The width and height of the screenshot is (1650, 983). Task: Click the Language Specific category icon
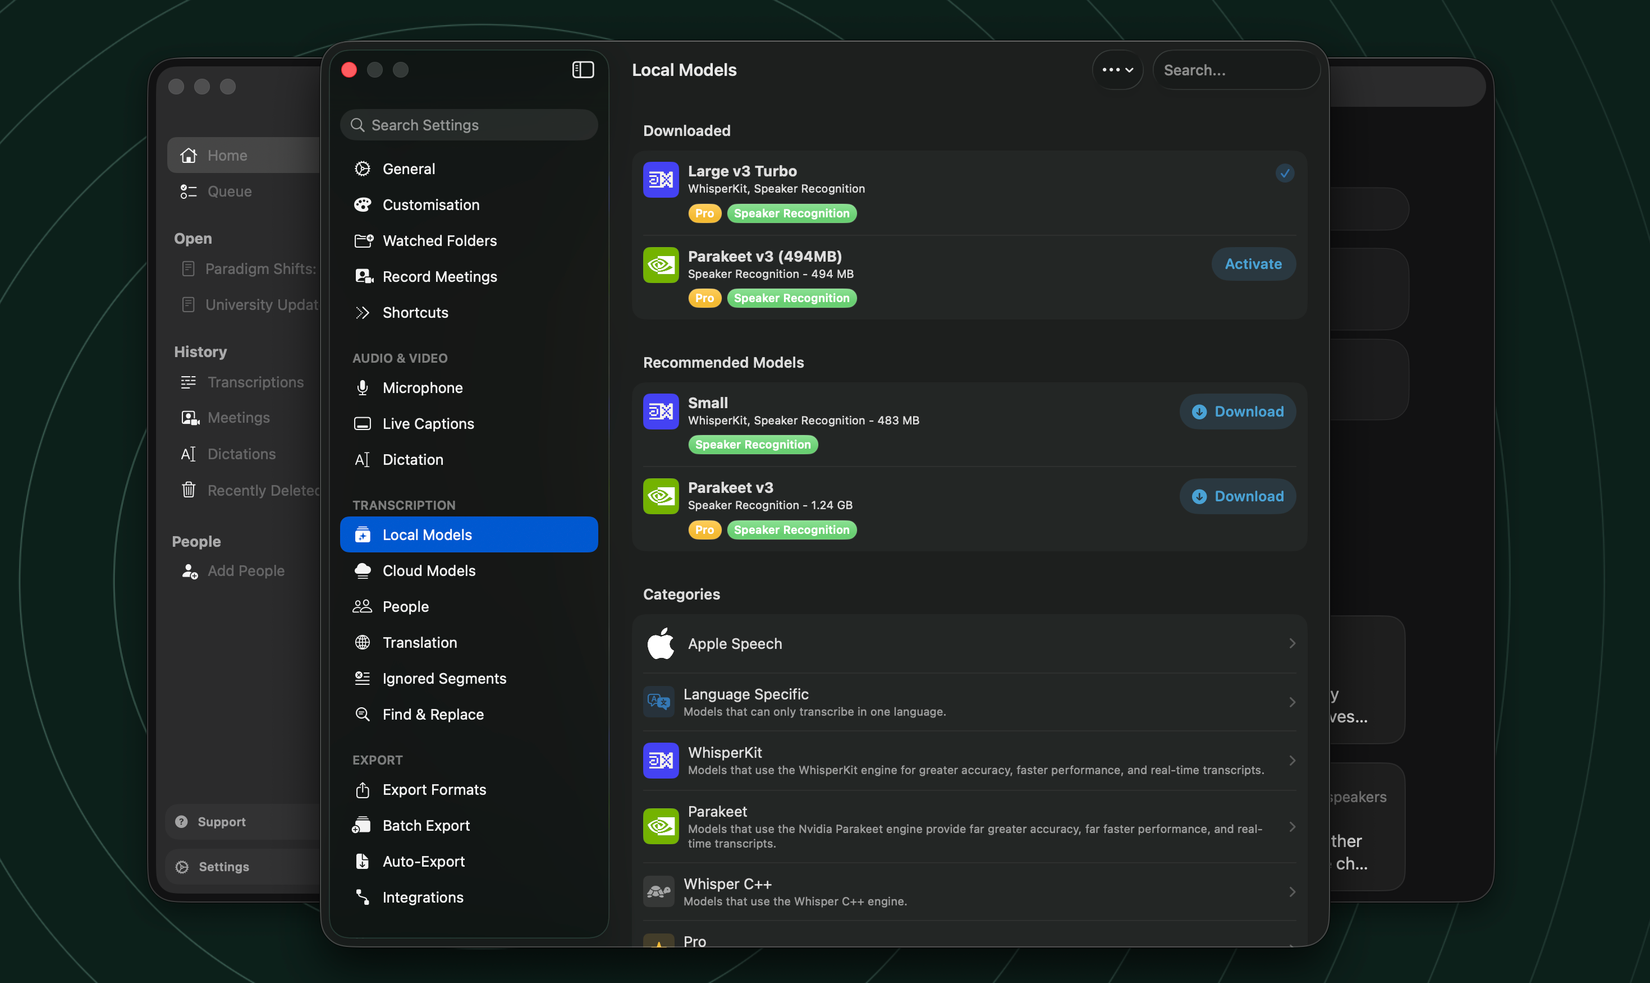pos(659,702)
